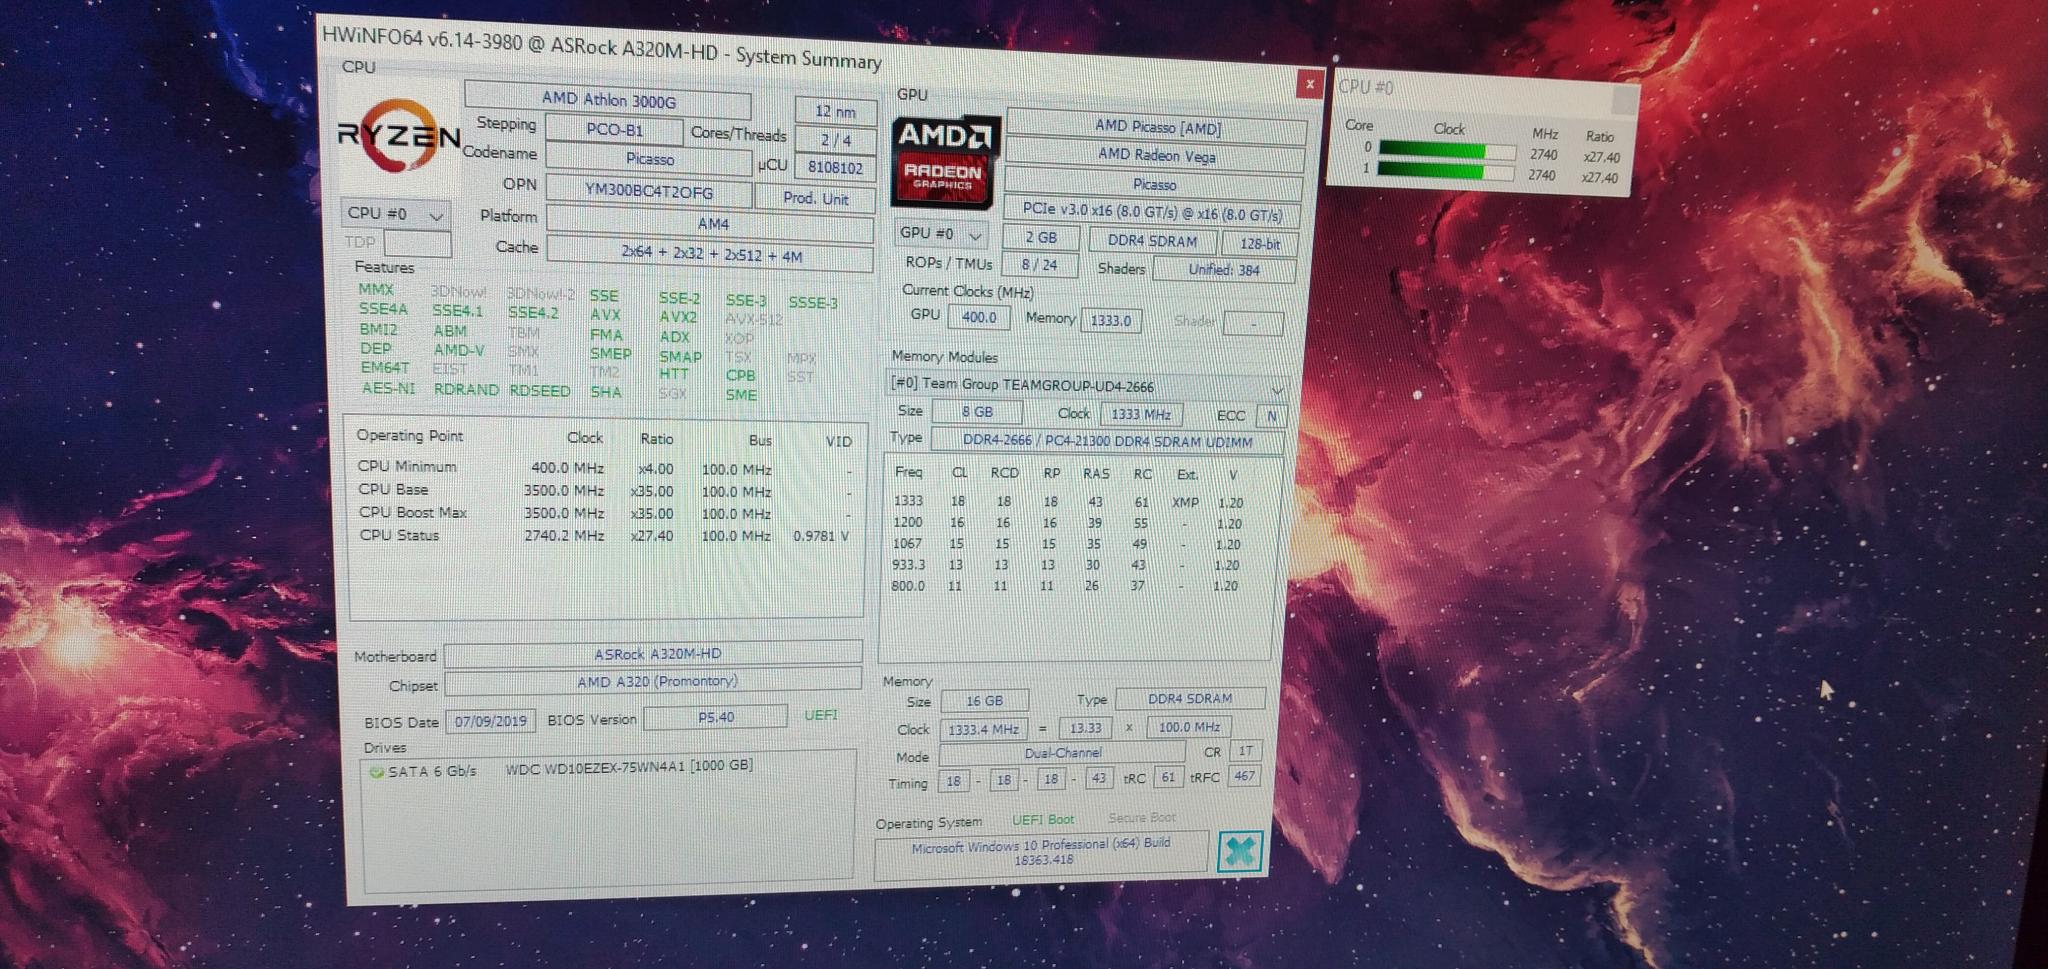Click the 800.0 frequency timing row
The width and height of the screenshot is (2048, 969).
(x=1065, y=586)
